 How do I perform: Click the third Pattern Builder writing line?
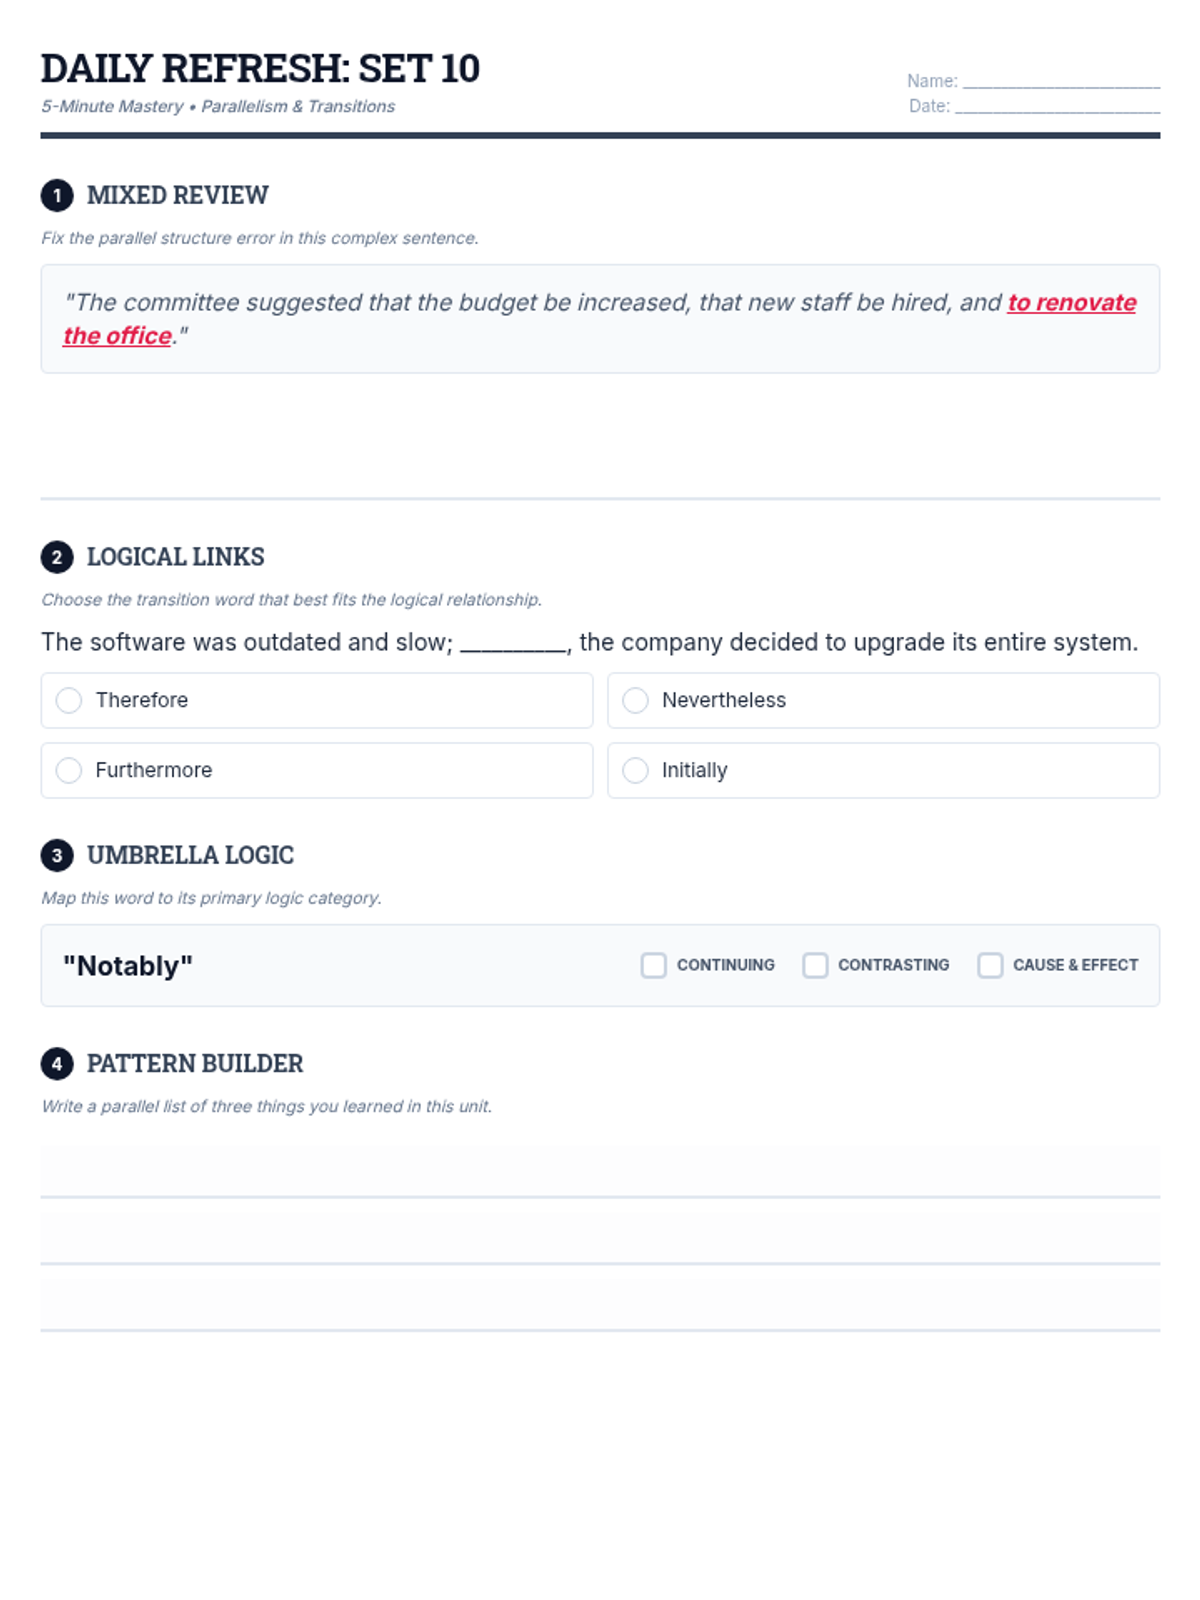pos(600,1304)
